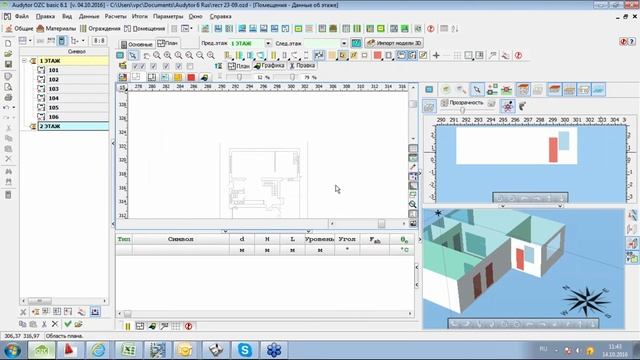Click the Символ column header in table
Viewport: 640px width, 360px height.
pos(181,239)
